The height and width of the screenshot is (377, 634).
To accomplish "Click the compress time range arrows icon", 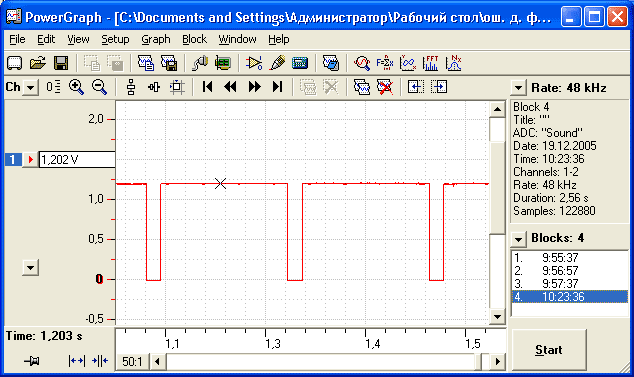I will pyautogui.click(x=100, y=361).
